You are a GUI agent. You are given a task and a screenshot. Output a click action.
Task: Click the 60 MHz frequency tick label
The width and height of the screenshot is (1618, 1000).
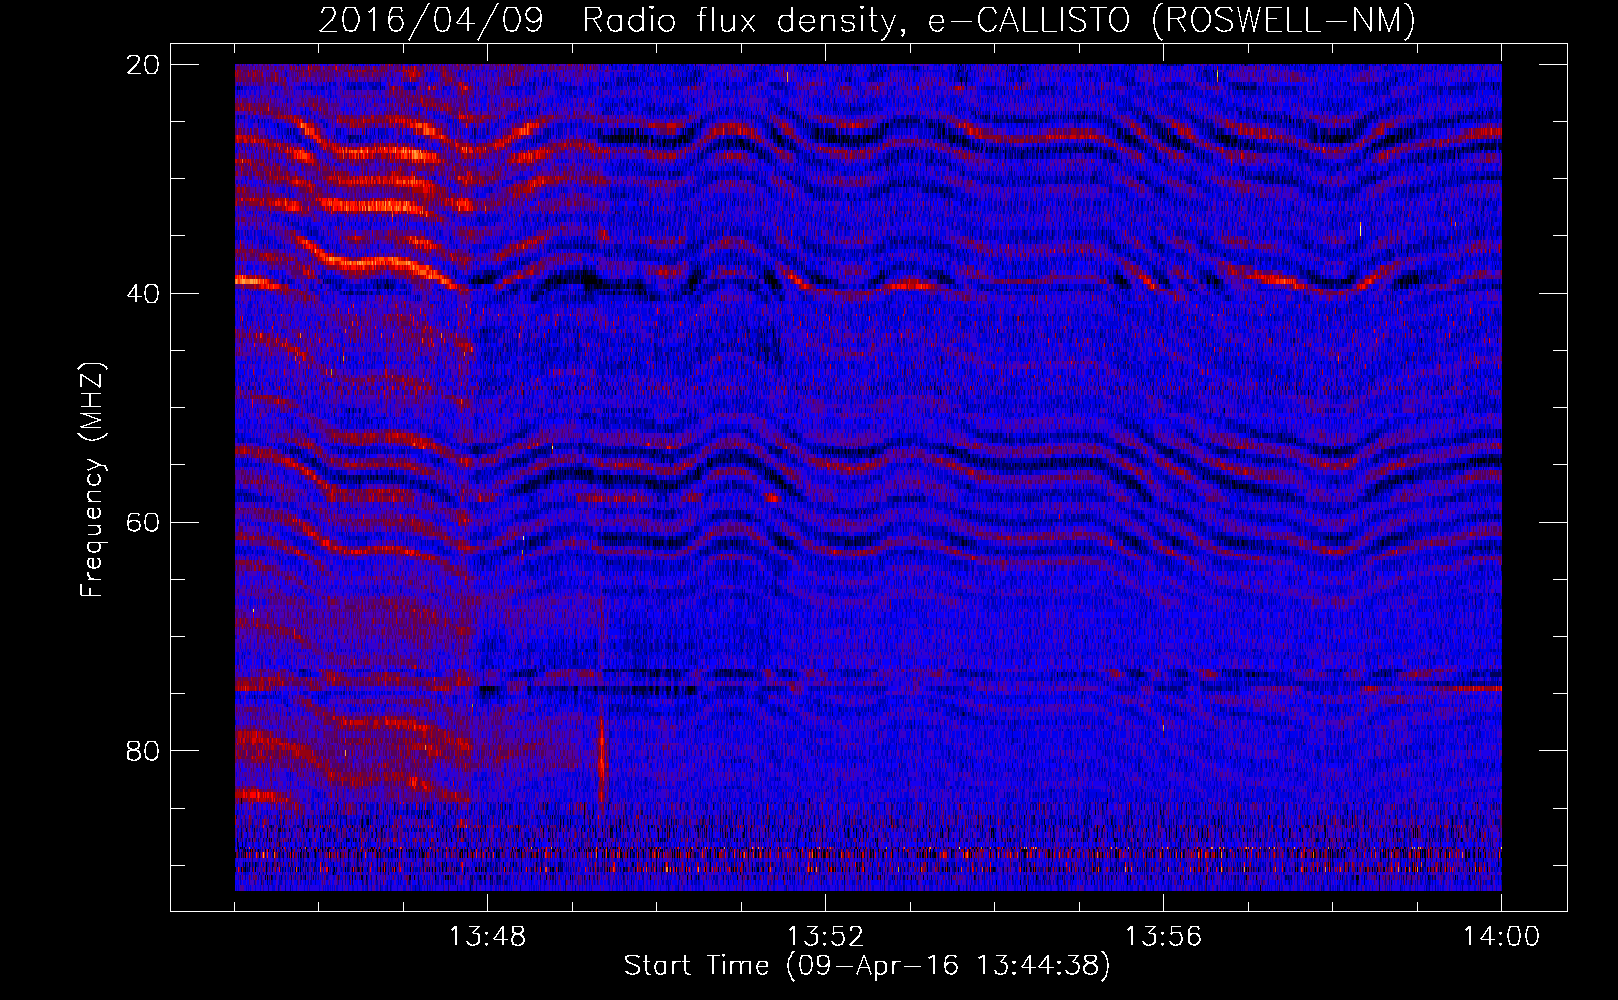143,523
